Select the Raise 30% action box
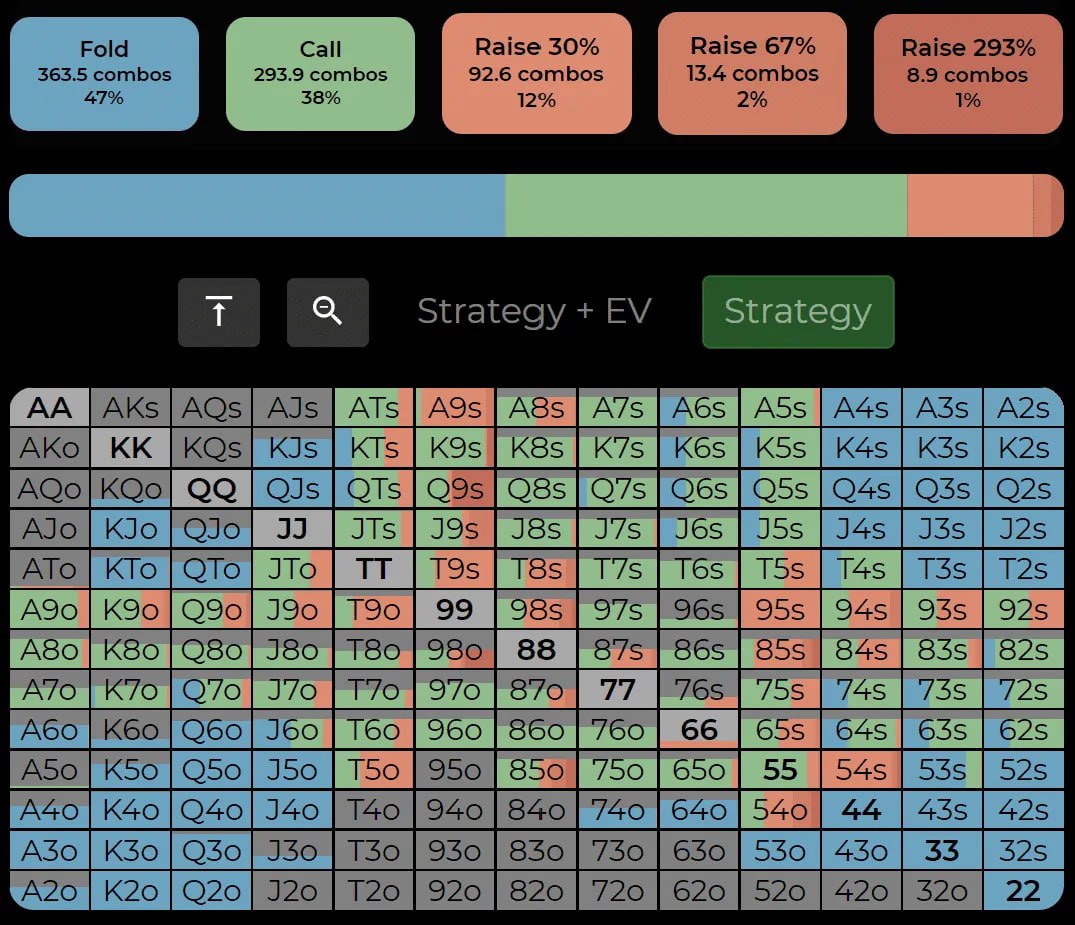This screenshot has width=1075, height=925. [536, 73]
